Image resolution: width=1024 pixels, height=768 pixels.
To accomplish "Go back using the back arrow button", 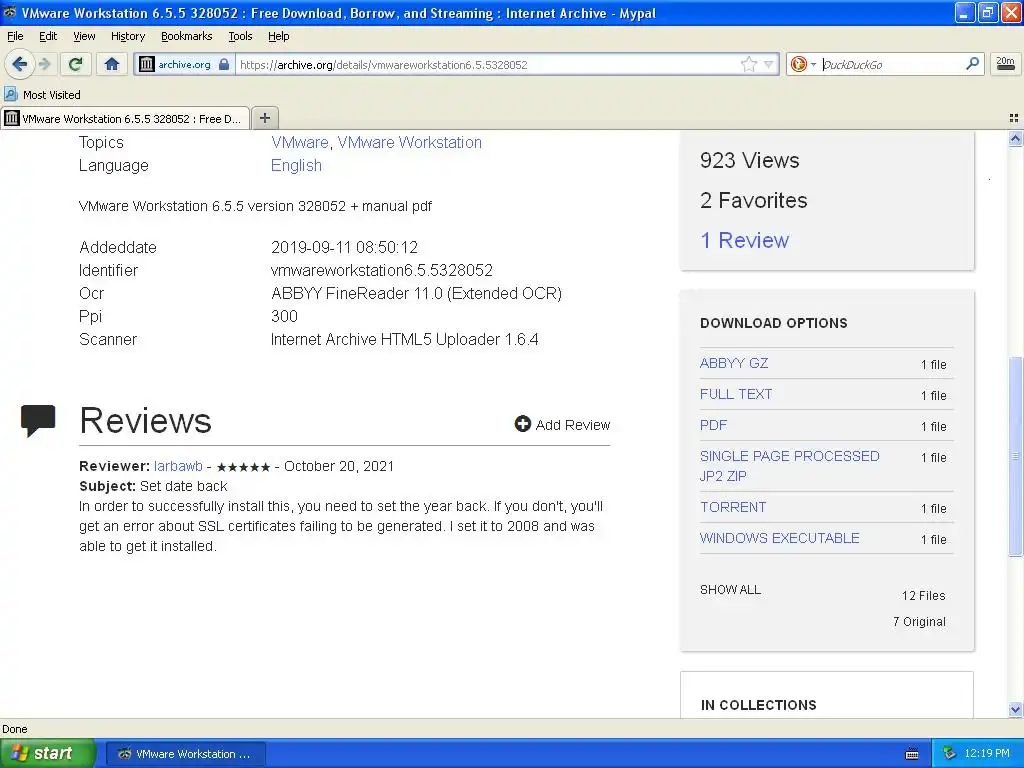I will click(x=19, y=64).
